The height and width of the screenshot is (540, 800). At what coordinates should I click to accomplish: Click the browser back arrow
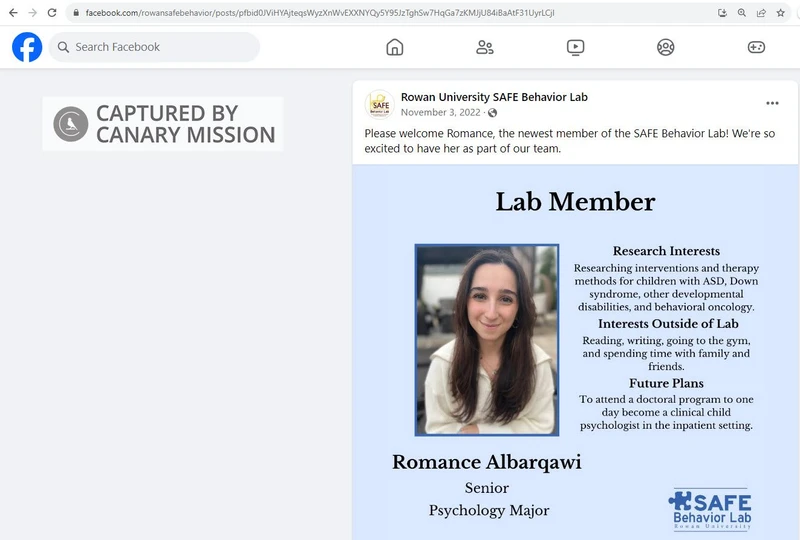click(x=13, y=13)
